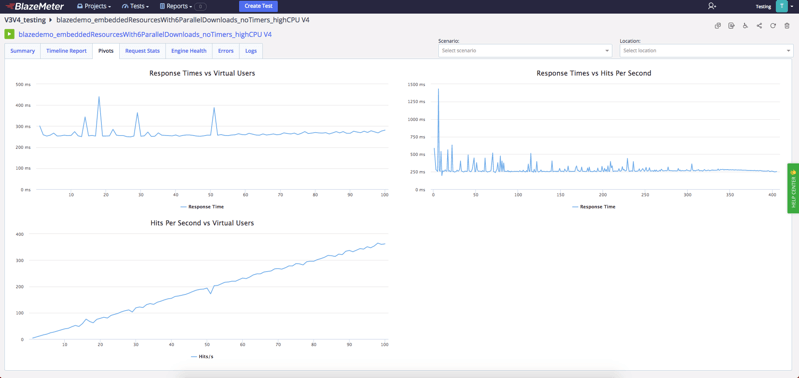Image resolution: width=799 pixels, height=378 pixels.
Task: Click the 'Response Times vs Virtual Users' chart title
Action: pos(202,73)
